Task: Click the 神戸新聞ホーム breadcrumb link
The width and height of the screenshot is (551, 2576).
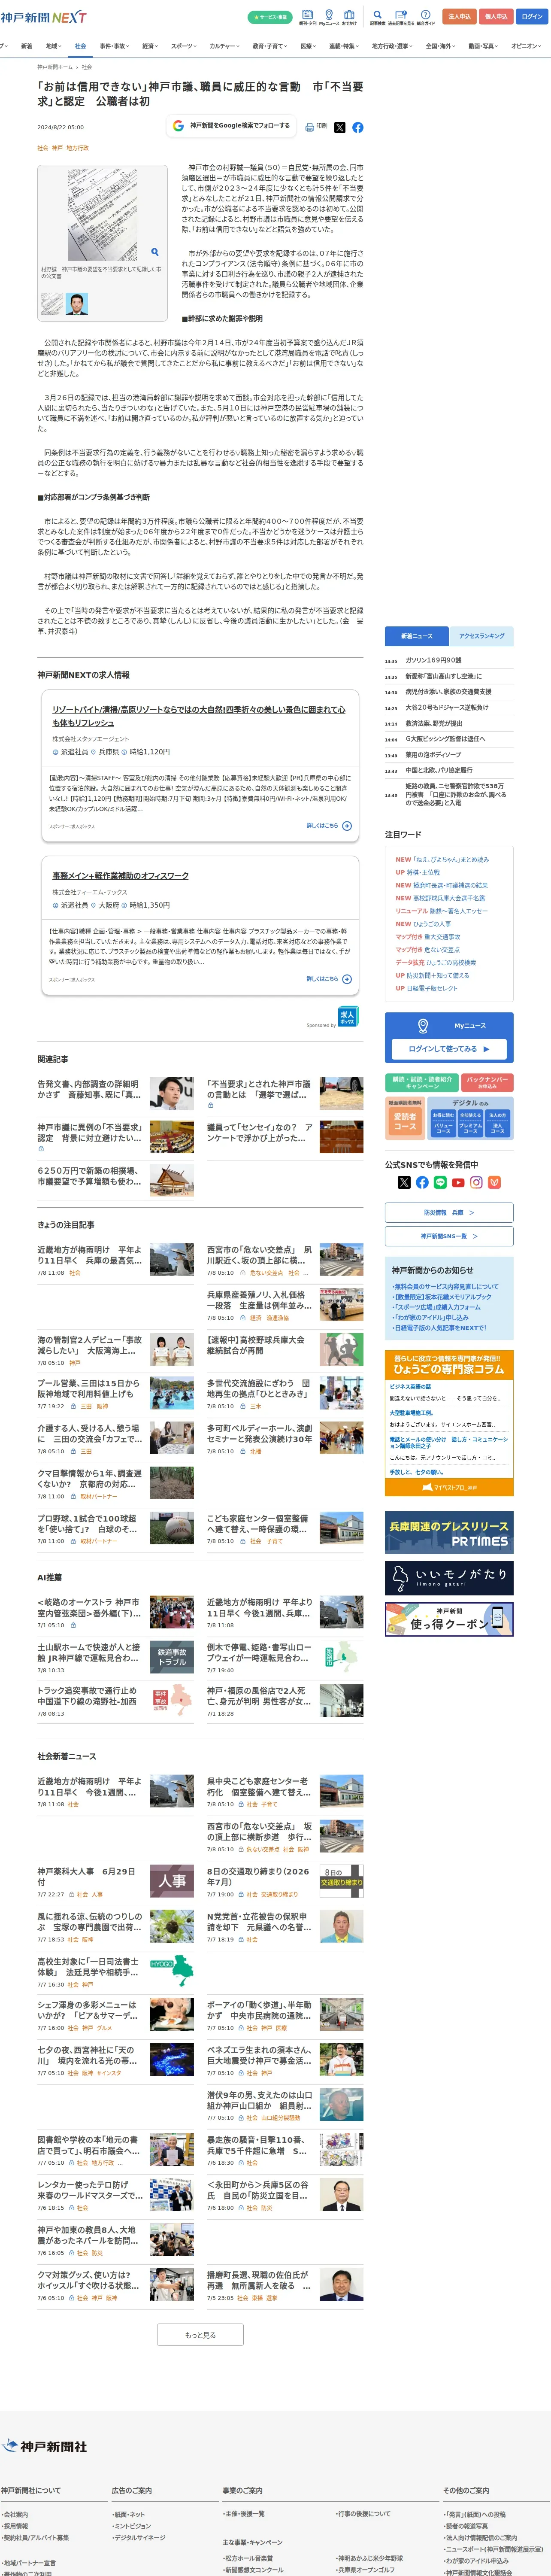Action: [x=56, y=67]
